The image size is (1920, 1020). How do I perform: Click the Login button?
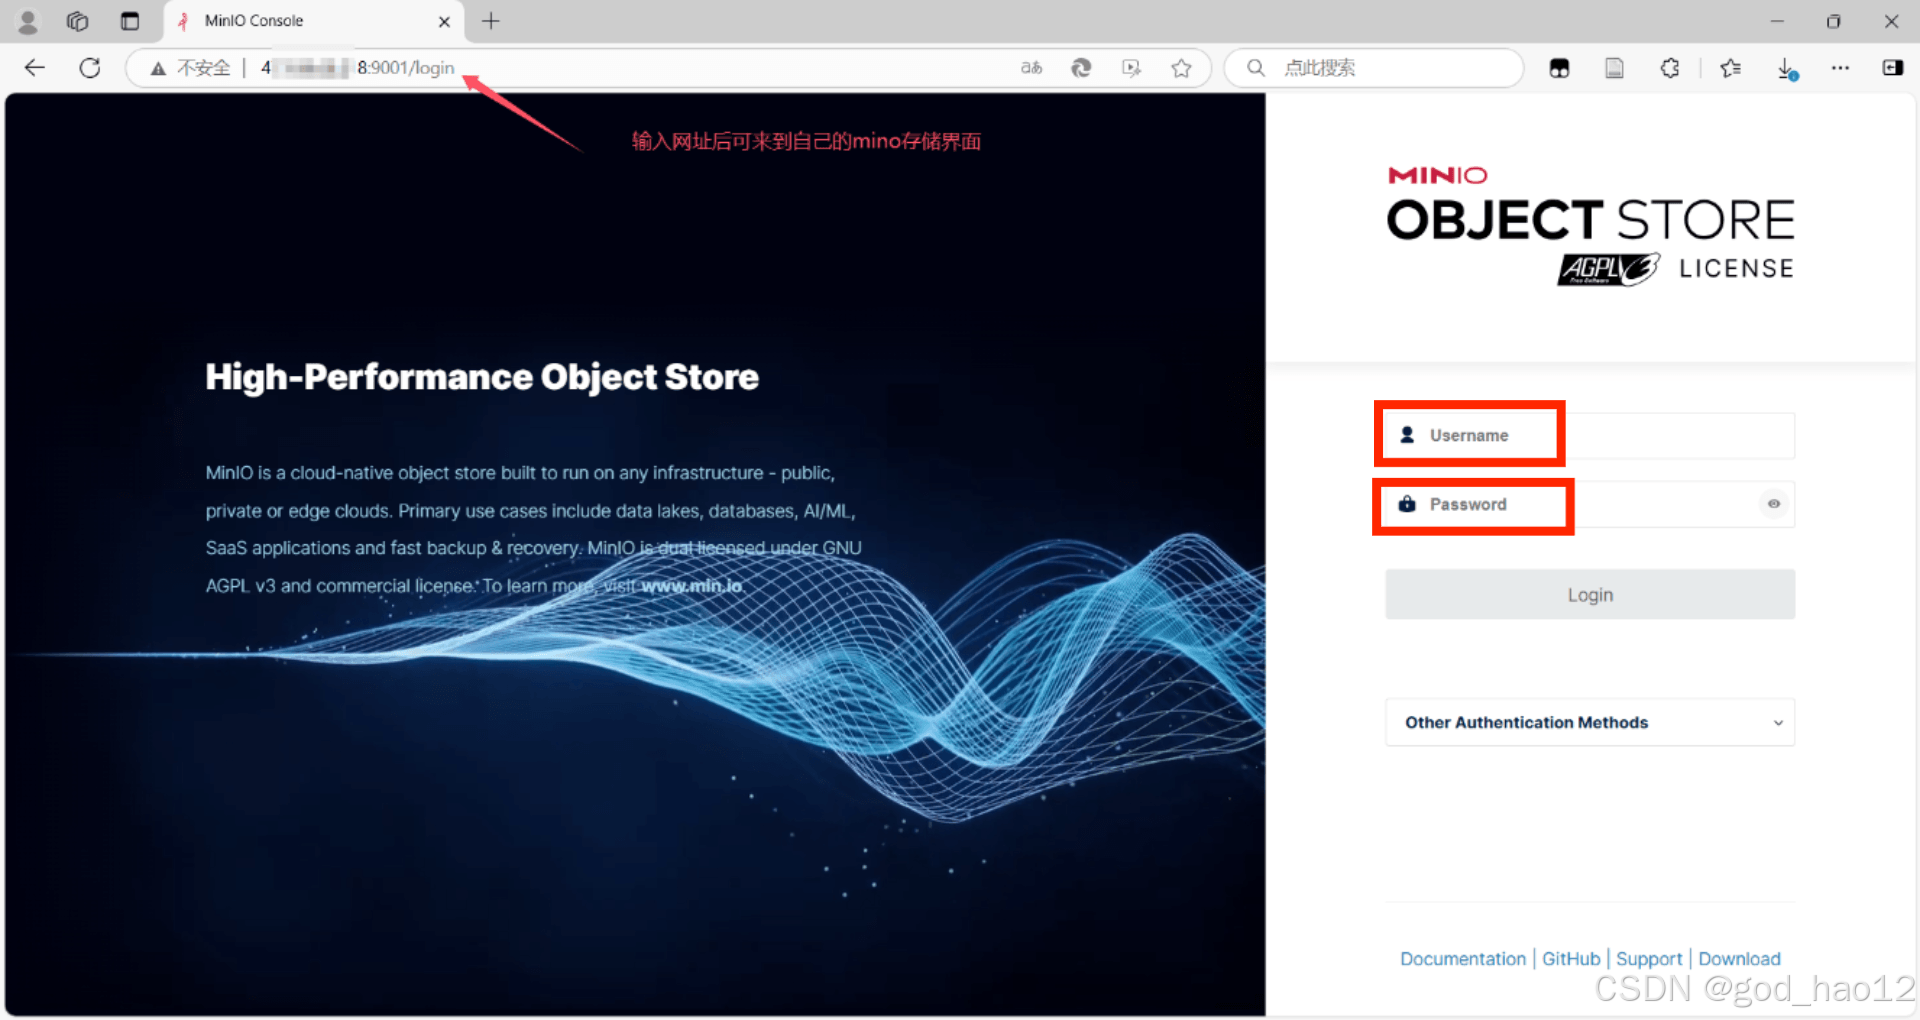(x=1590, y=595)
